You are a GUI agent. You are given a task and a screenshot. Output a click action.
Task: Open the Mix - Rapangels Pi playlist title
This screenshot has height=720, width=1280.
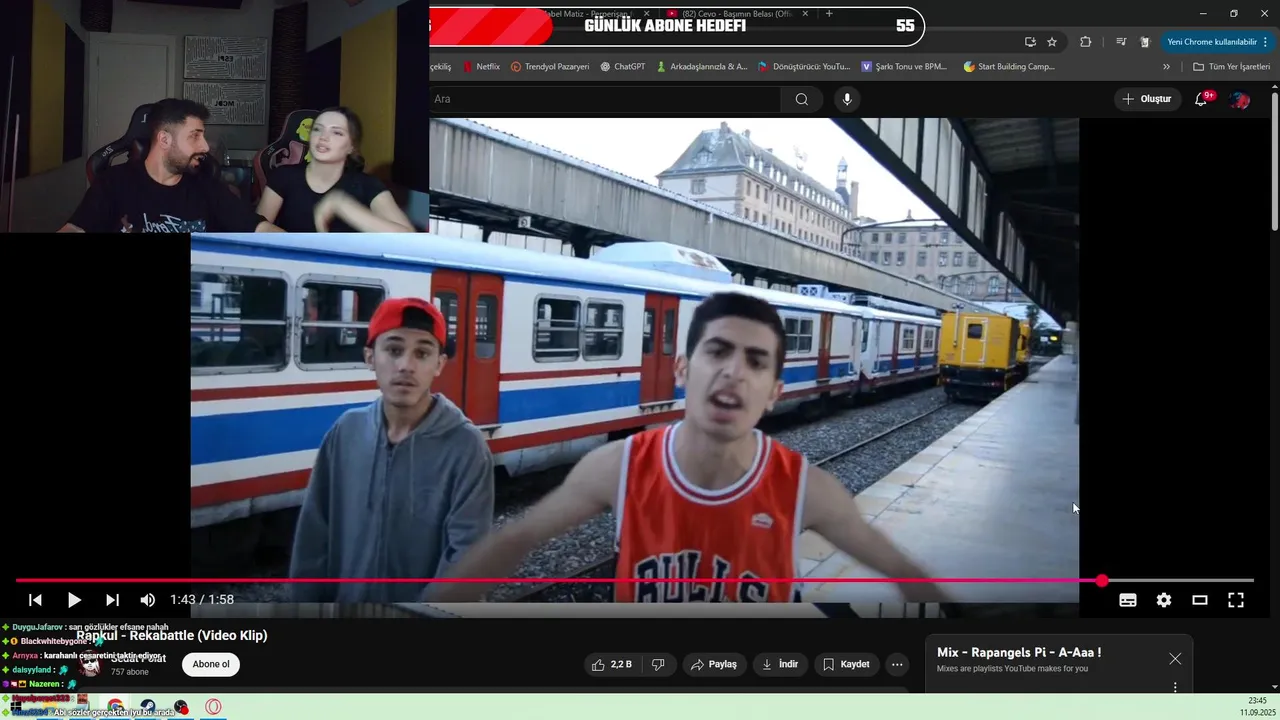pyautogui.click(x=1019, y=653)
